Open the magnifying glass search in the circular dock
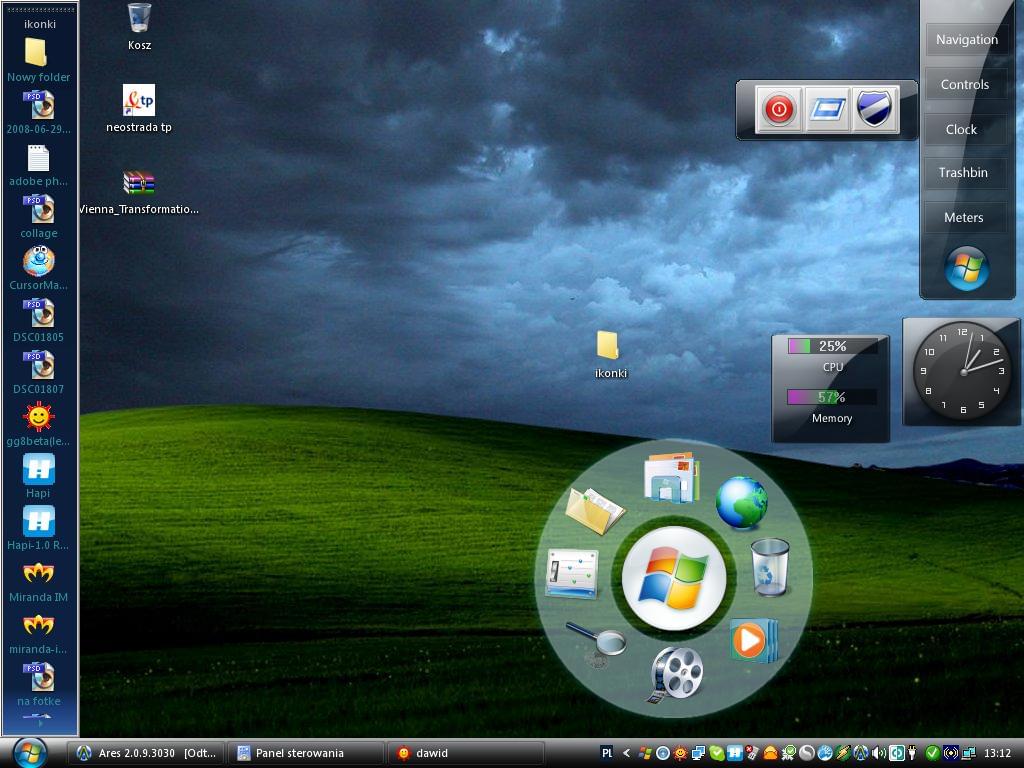Screen dimensions: 1024x768 (596, 643)
